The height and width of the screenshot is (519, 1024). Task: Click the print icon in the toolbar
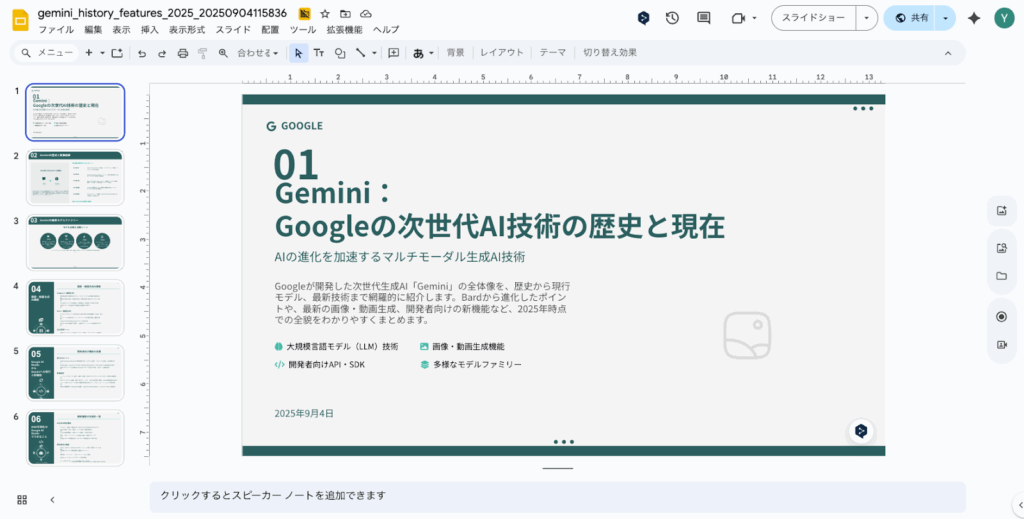click(x=182, y=53)
